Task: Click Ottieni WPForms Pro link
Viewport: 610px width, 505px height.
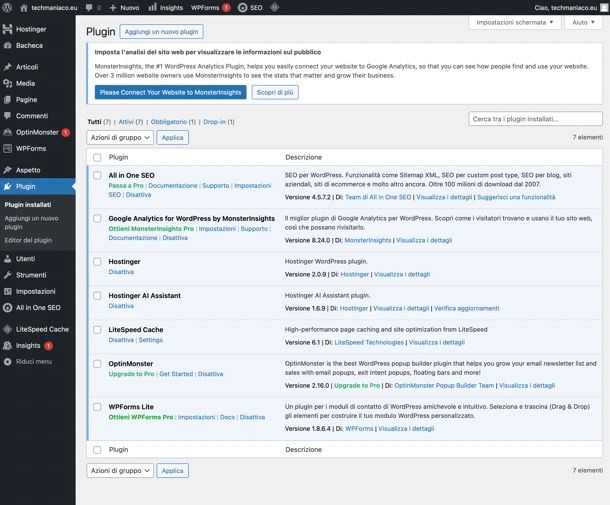Action: coord(141,417)
